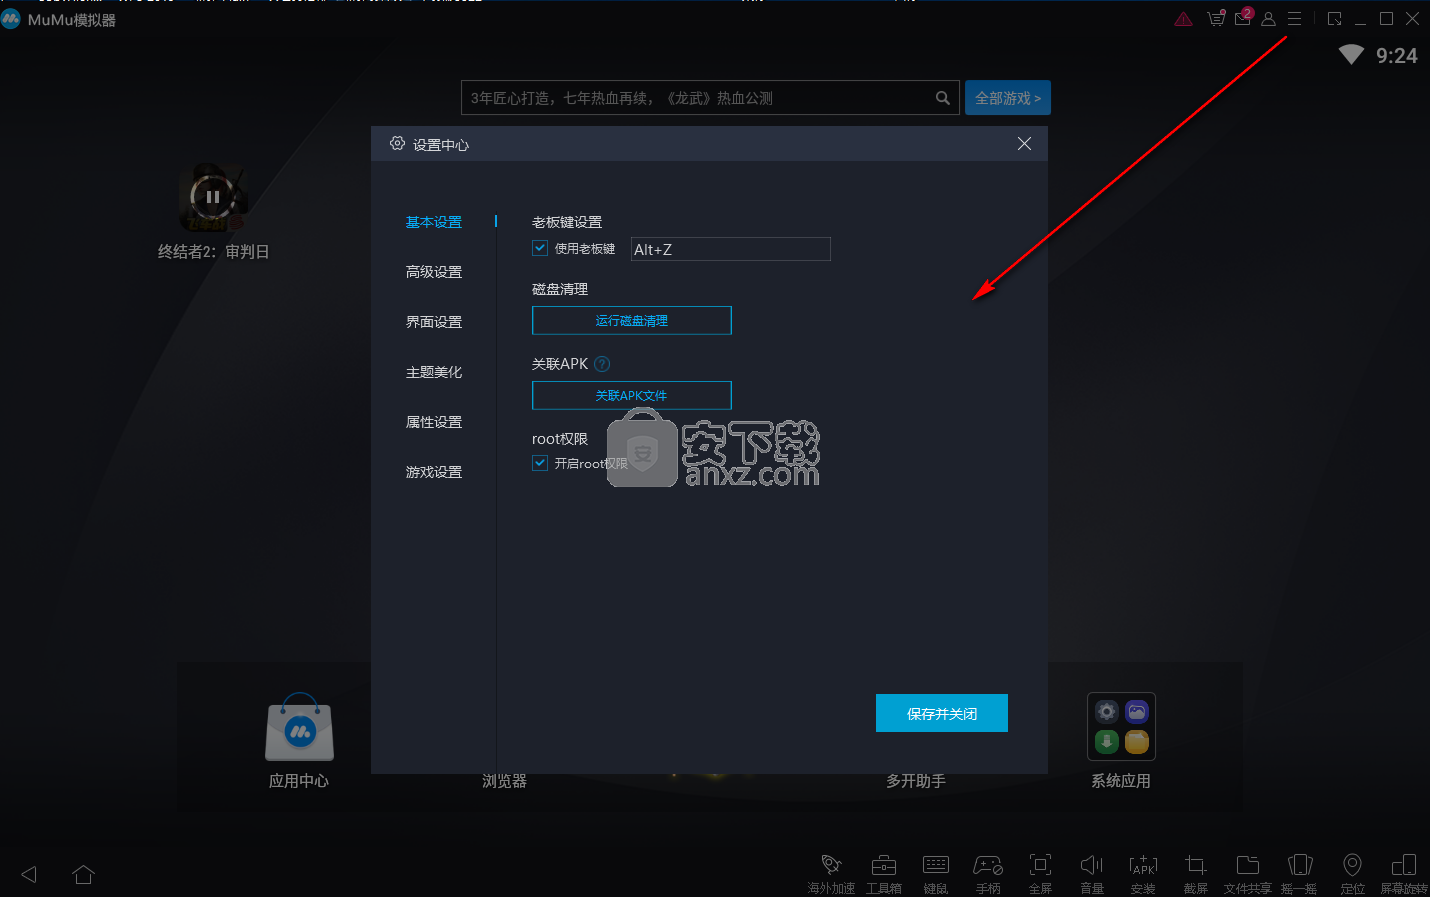Viewport: 1430px width, 897px height.
Task: Open 文件共享 shared folder icon
Action: pos(1248,865)
